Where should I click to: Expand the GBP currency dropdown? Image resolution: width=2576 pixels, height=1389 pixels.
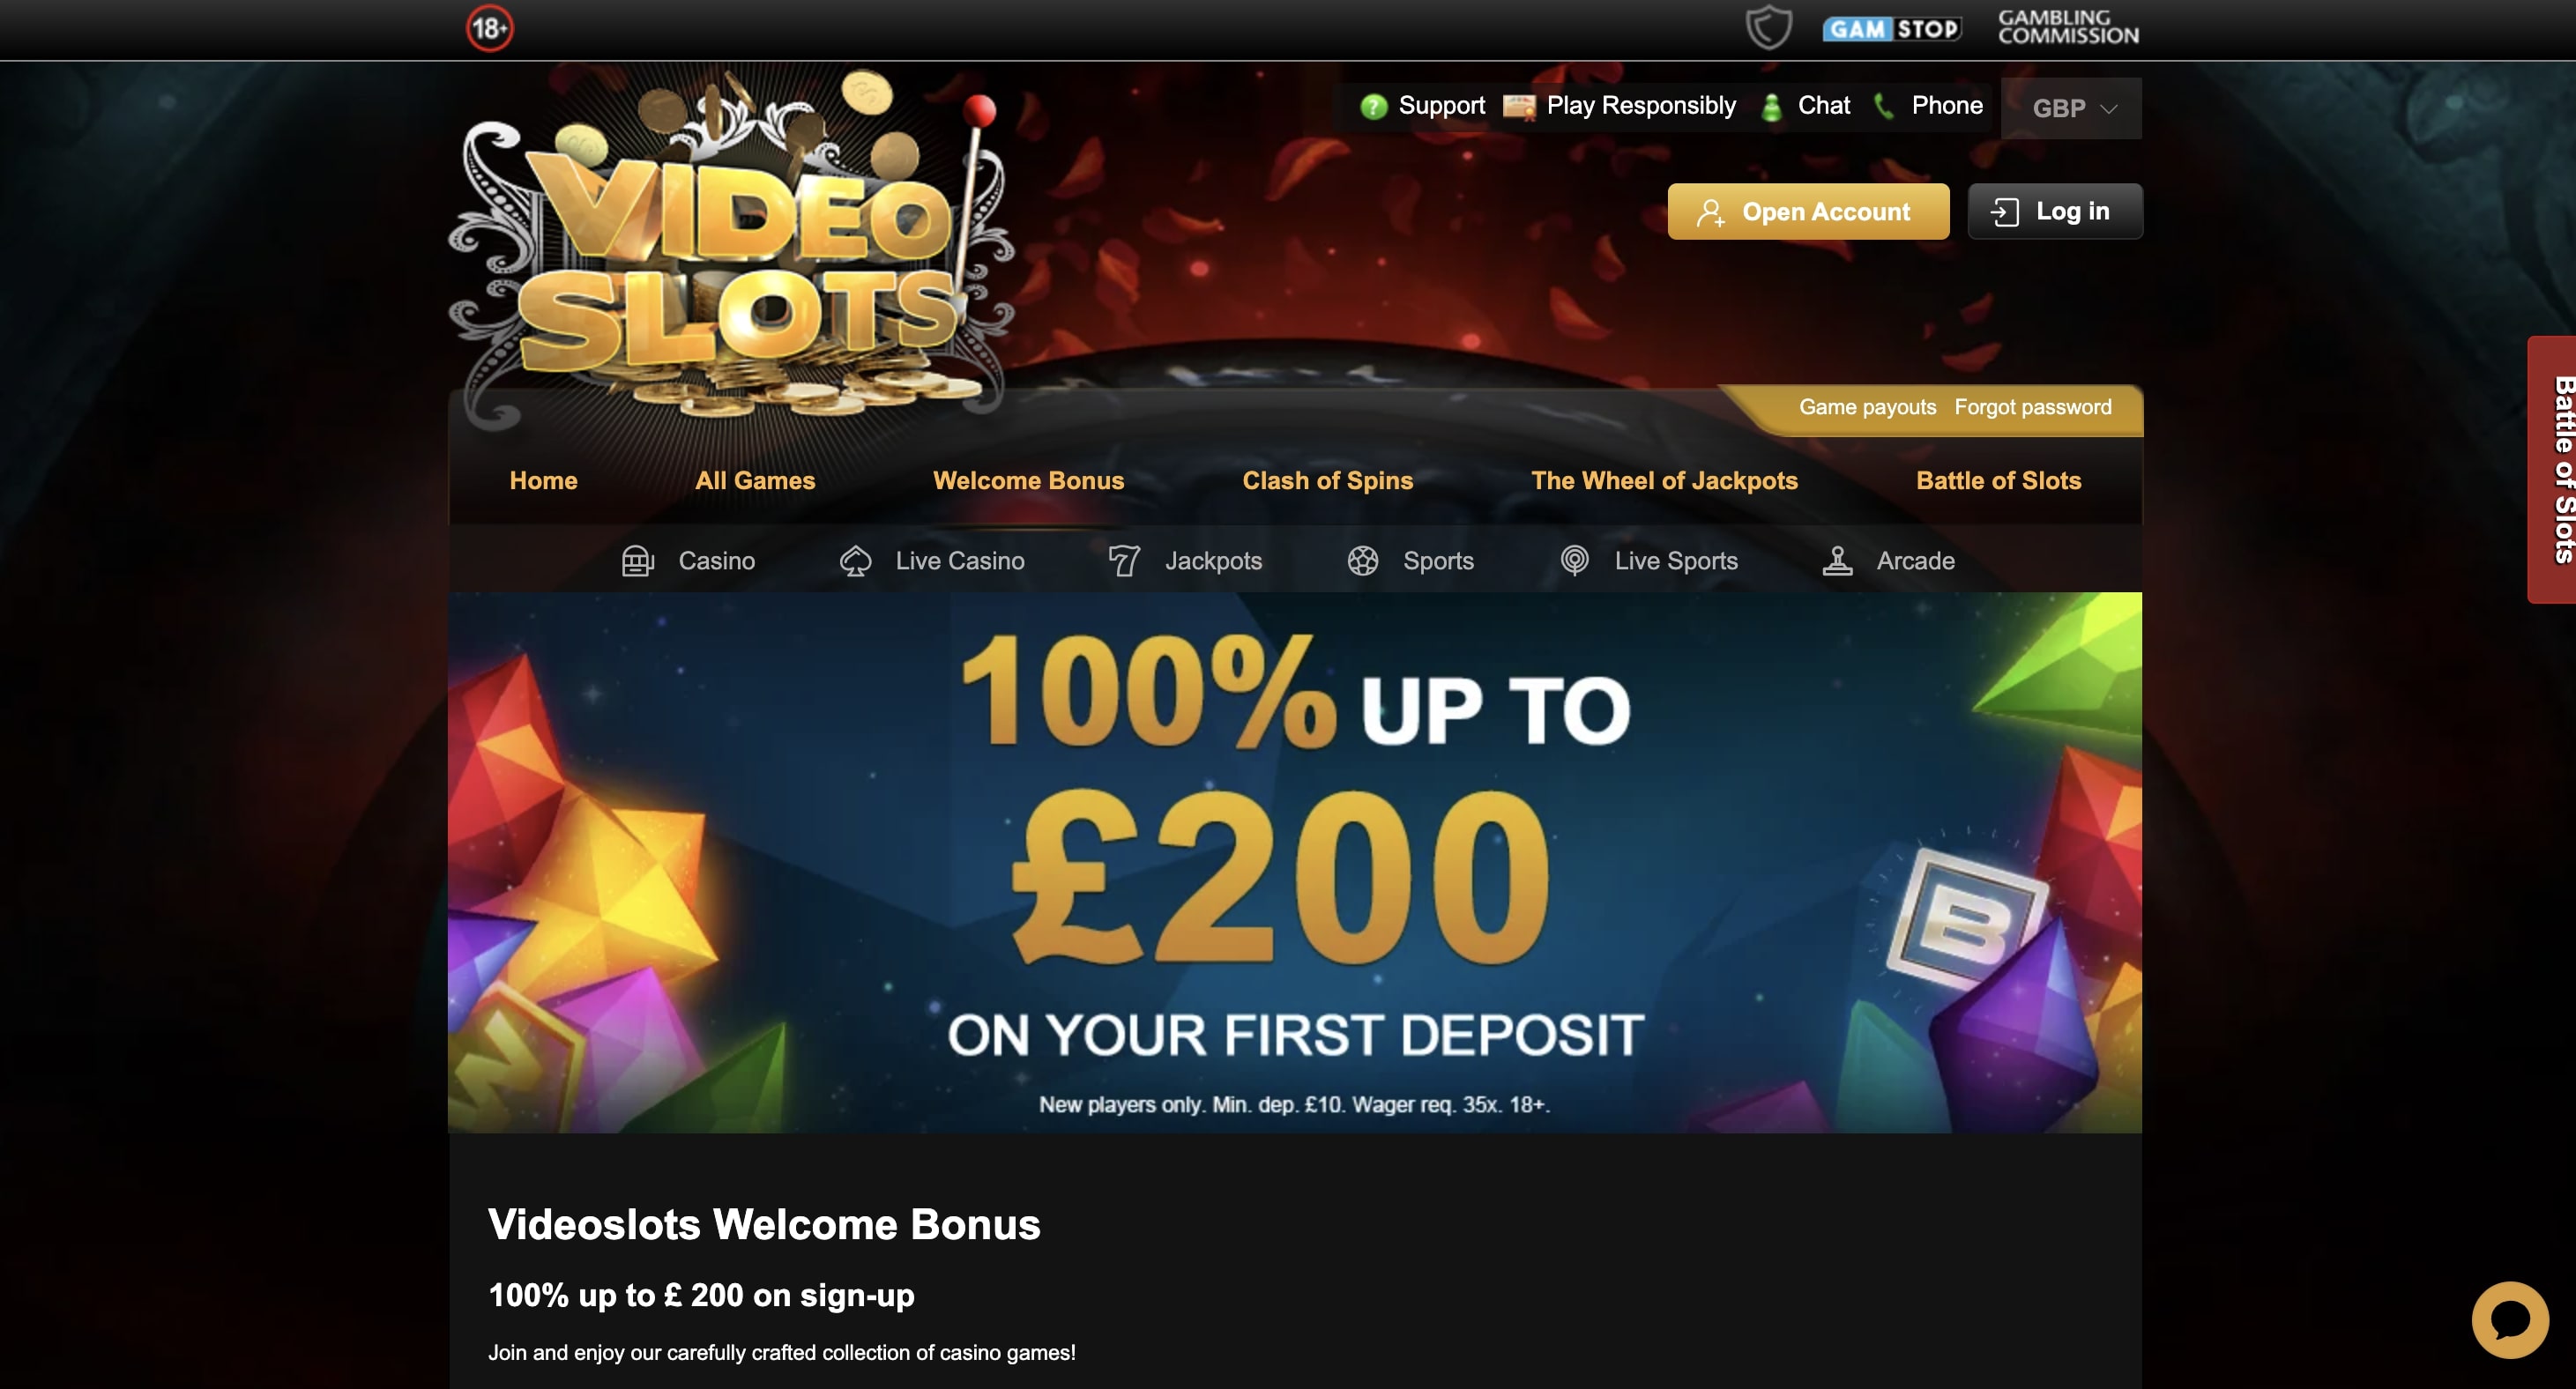coord(2071,108)
